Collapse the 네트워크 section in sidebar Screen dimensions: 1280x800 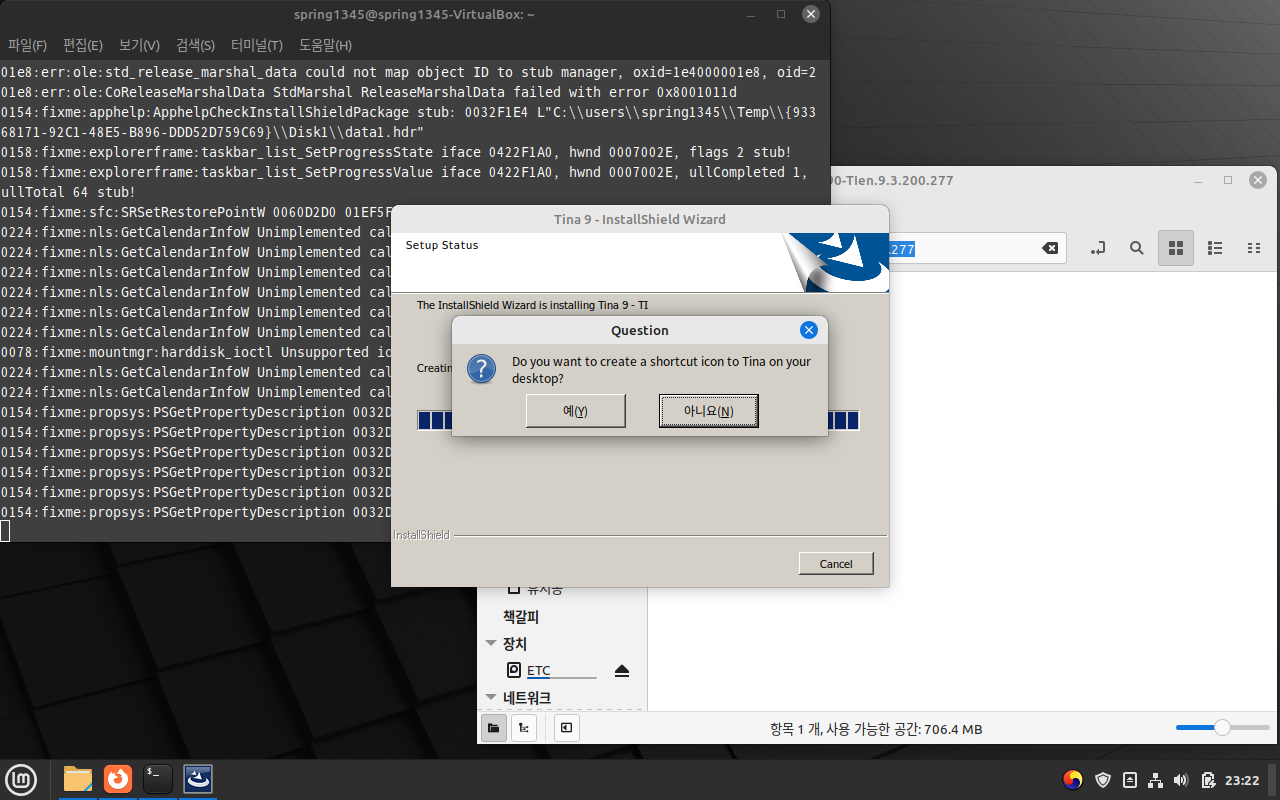pos(491,698)
